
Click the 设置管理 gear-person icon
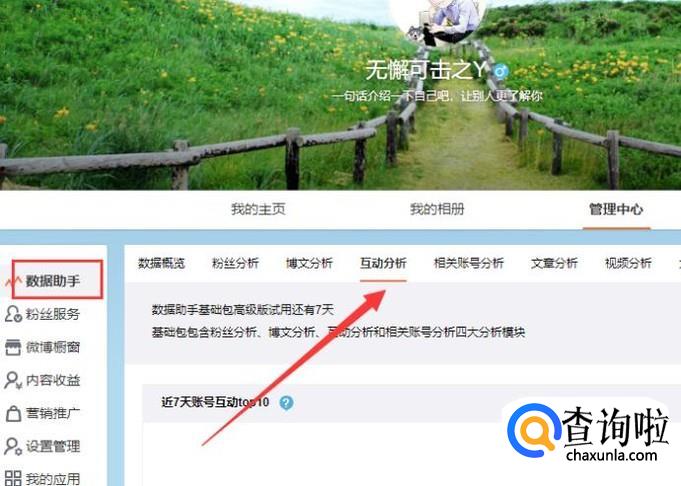tap(13, 446)
